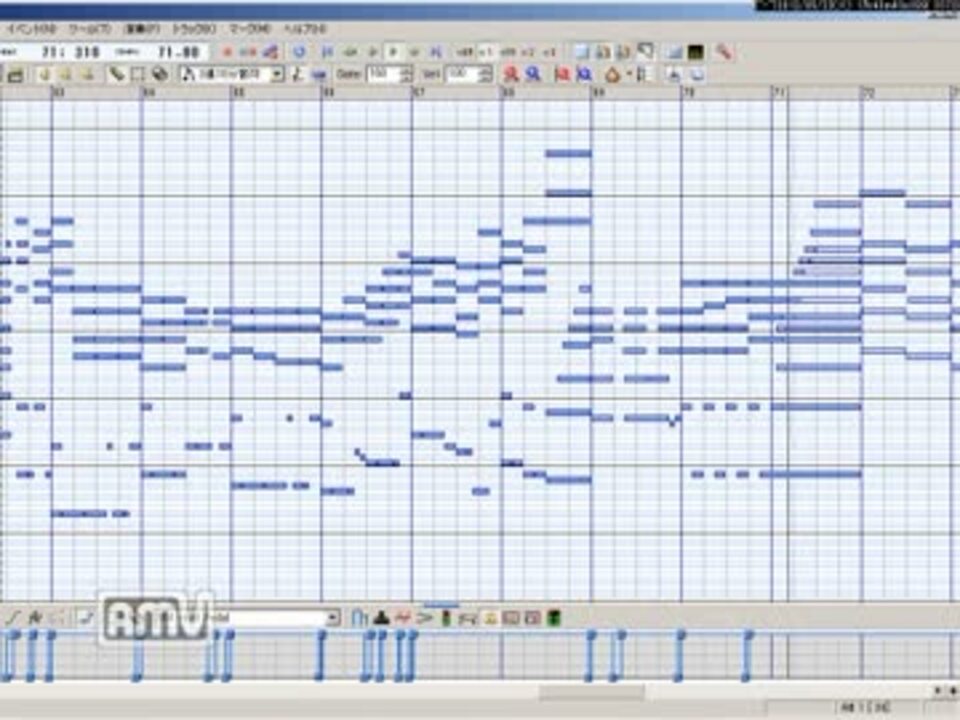
Task: Click the blue graph icon beside the black square
Action: pos(675,53)
